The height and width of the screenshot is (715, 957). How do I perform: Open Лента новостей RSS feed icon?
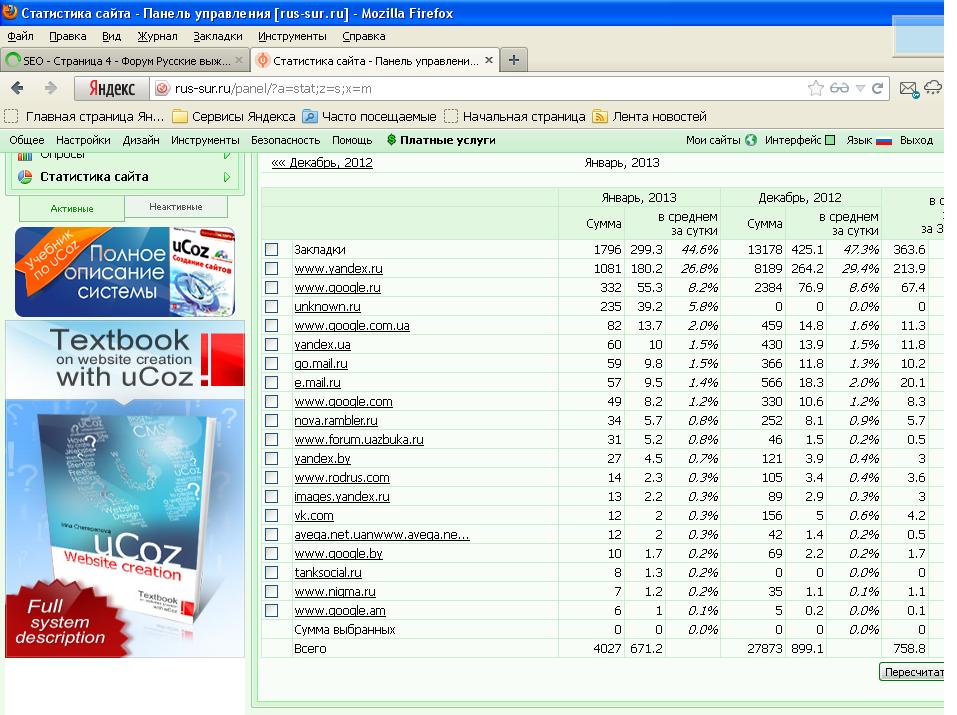(x=600, y=117)
